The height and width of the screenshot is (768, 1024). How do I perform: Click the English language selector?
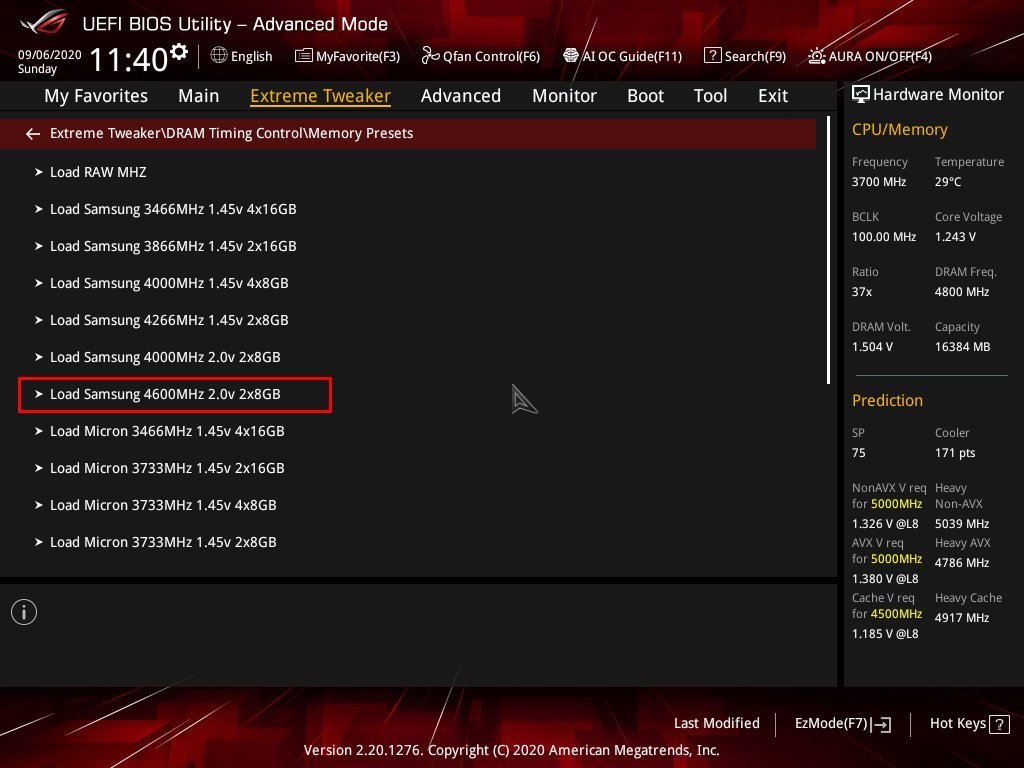click(251, 56)
